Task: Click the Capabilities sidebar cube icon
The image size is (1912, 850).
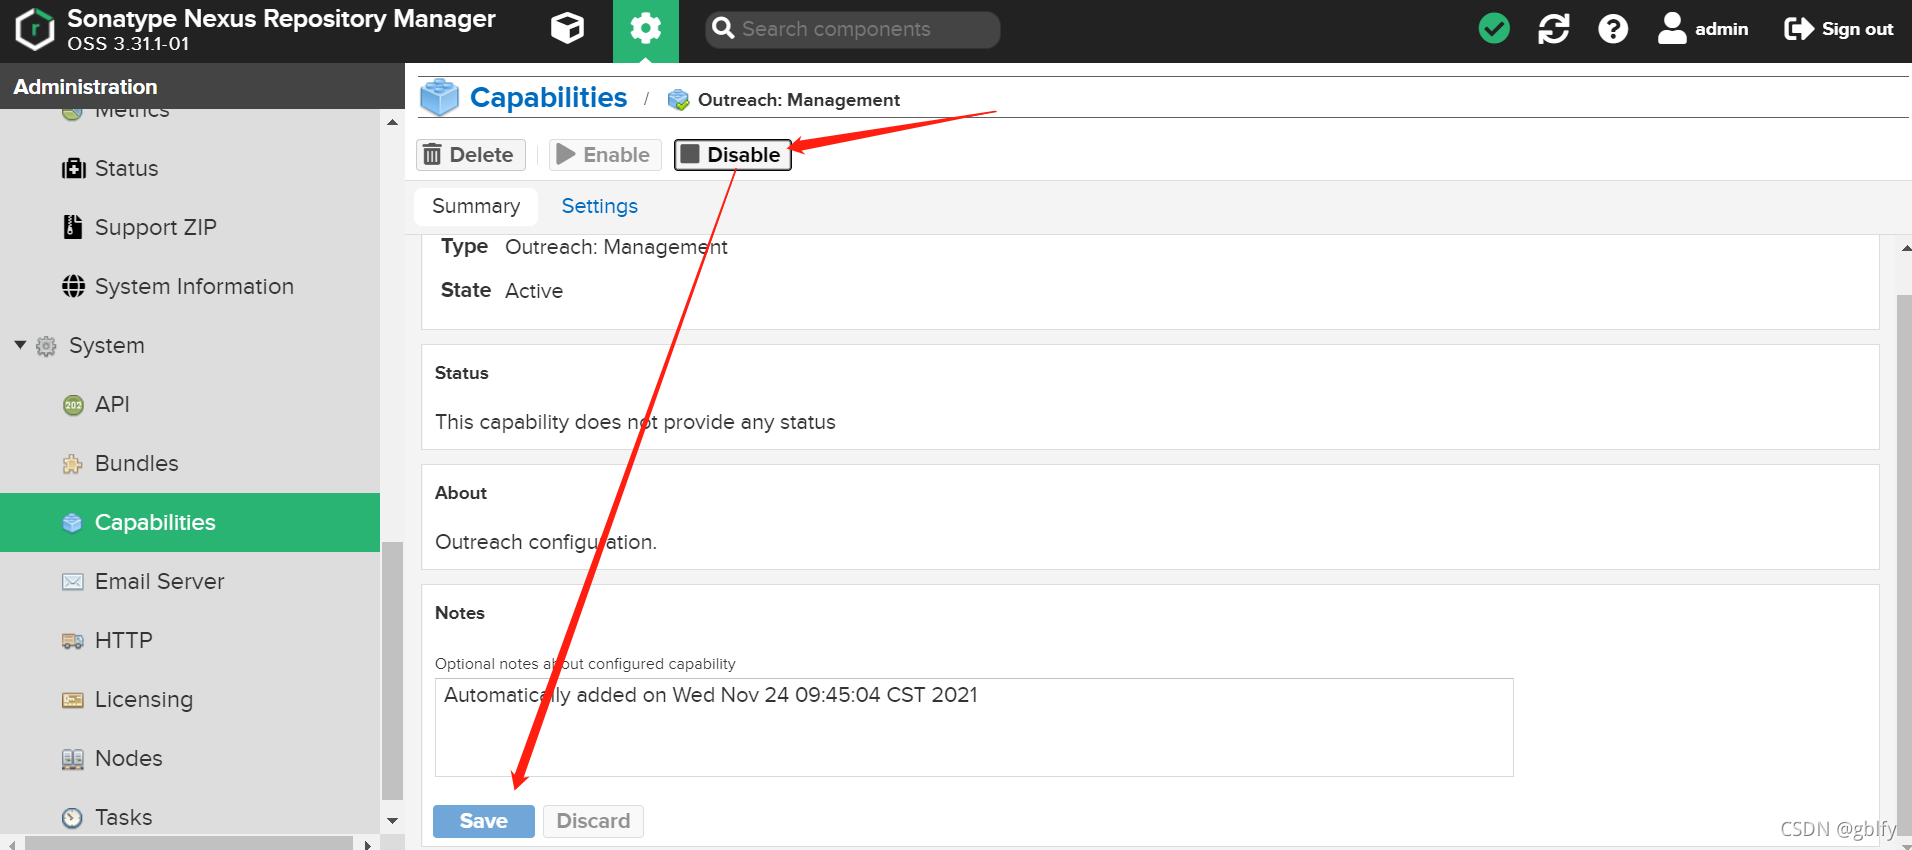Action: click(72, 523)
